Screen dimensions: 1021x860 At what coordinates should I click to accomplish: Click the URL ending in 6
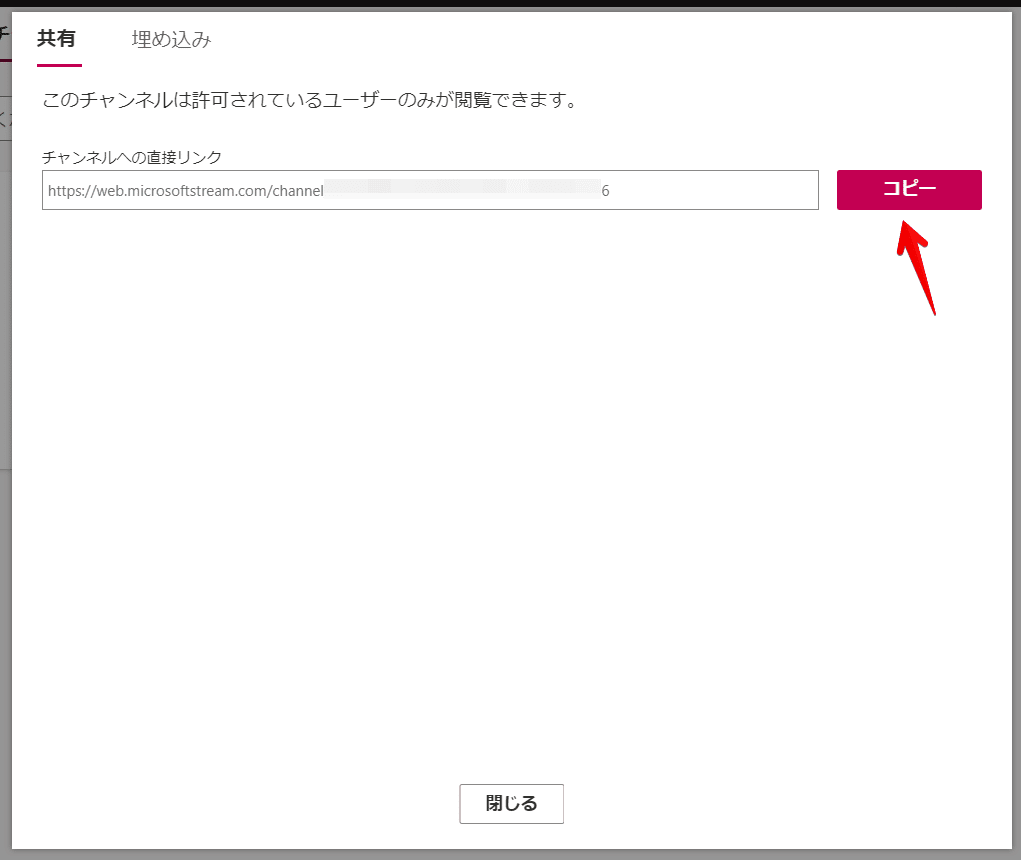click(605, 190)
